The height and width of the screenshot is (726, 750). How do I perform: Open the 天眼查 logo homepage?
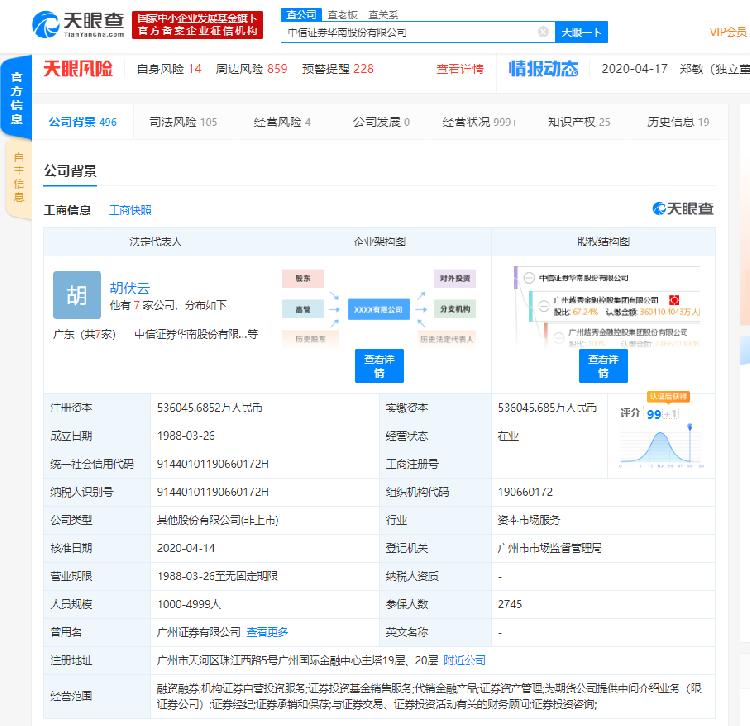click(78, 24)
